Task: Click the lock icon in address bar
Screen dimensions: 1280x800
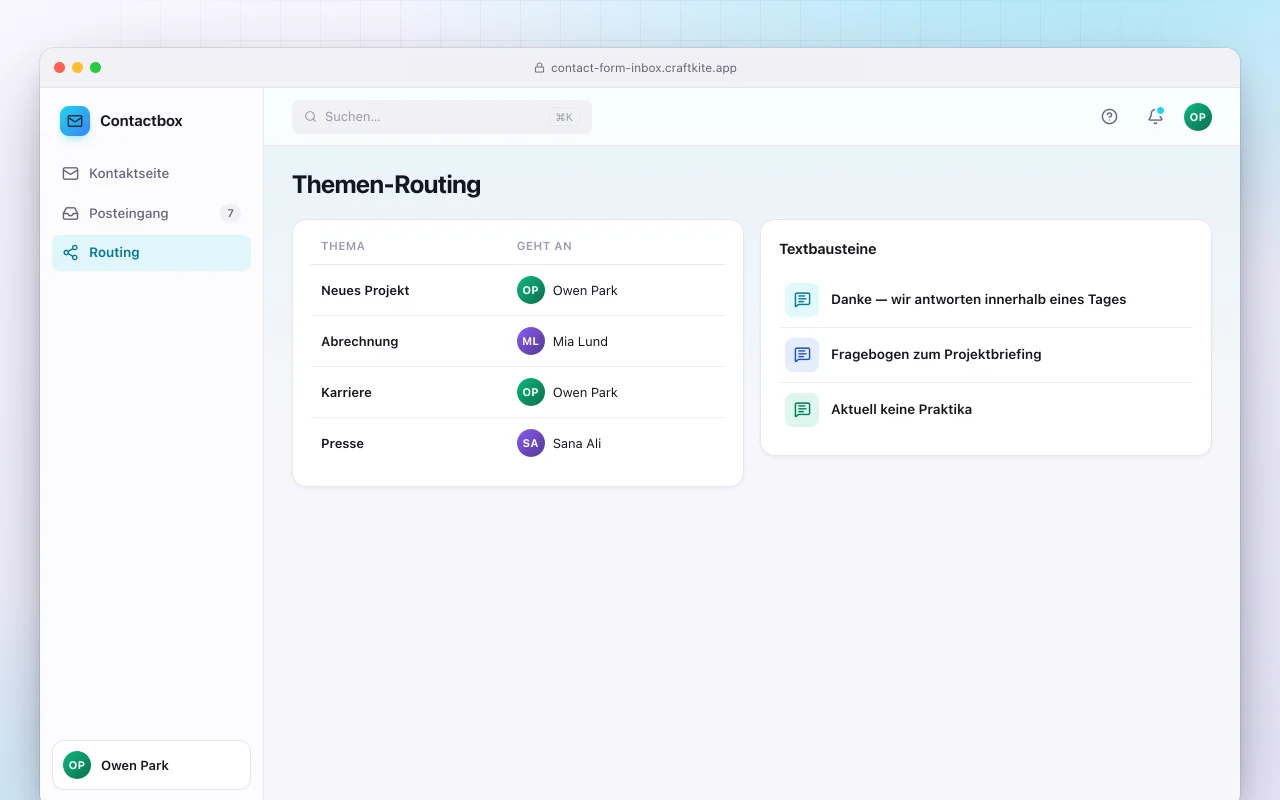Action: pos(540,68)
